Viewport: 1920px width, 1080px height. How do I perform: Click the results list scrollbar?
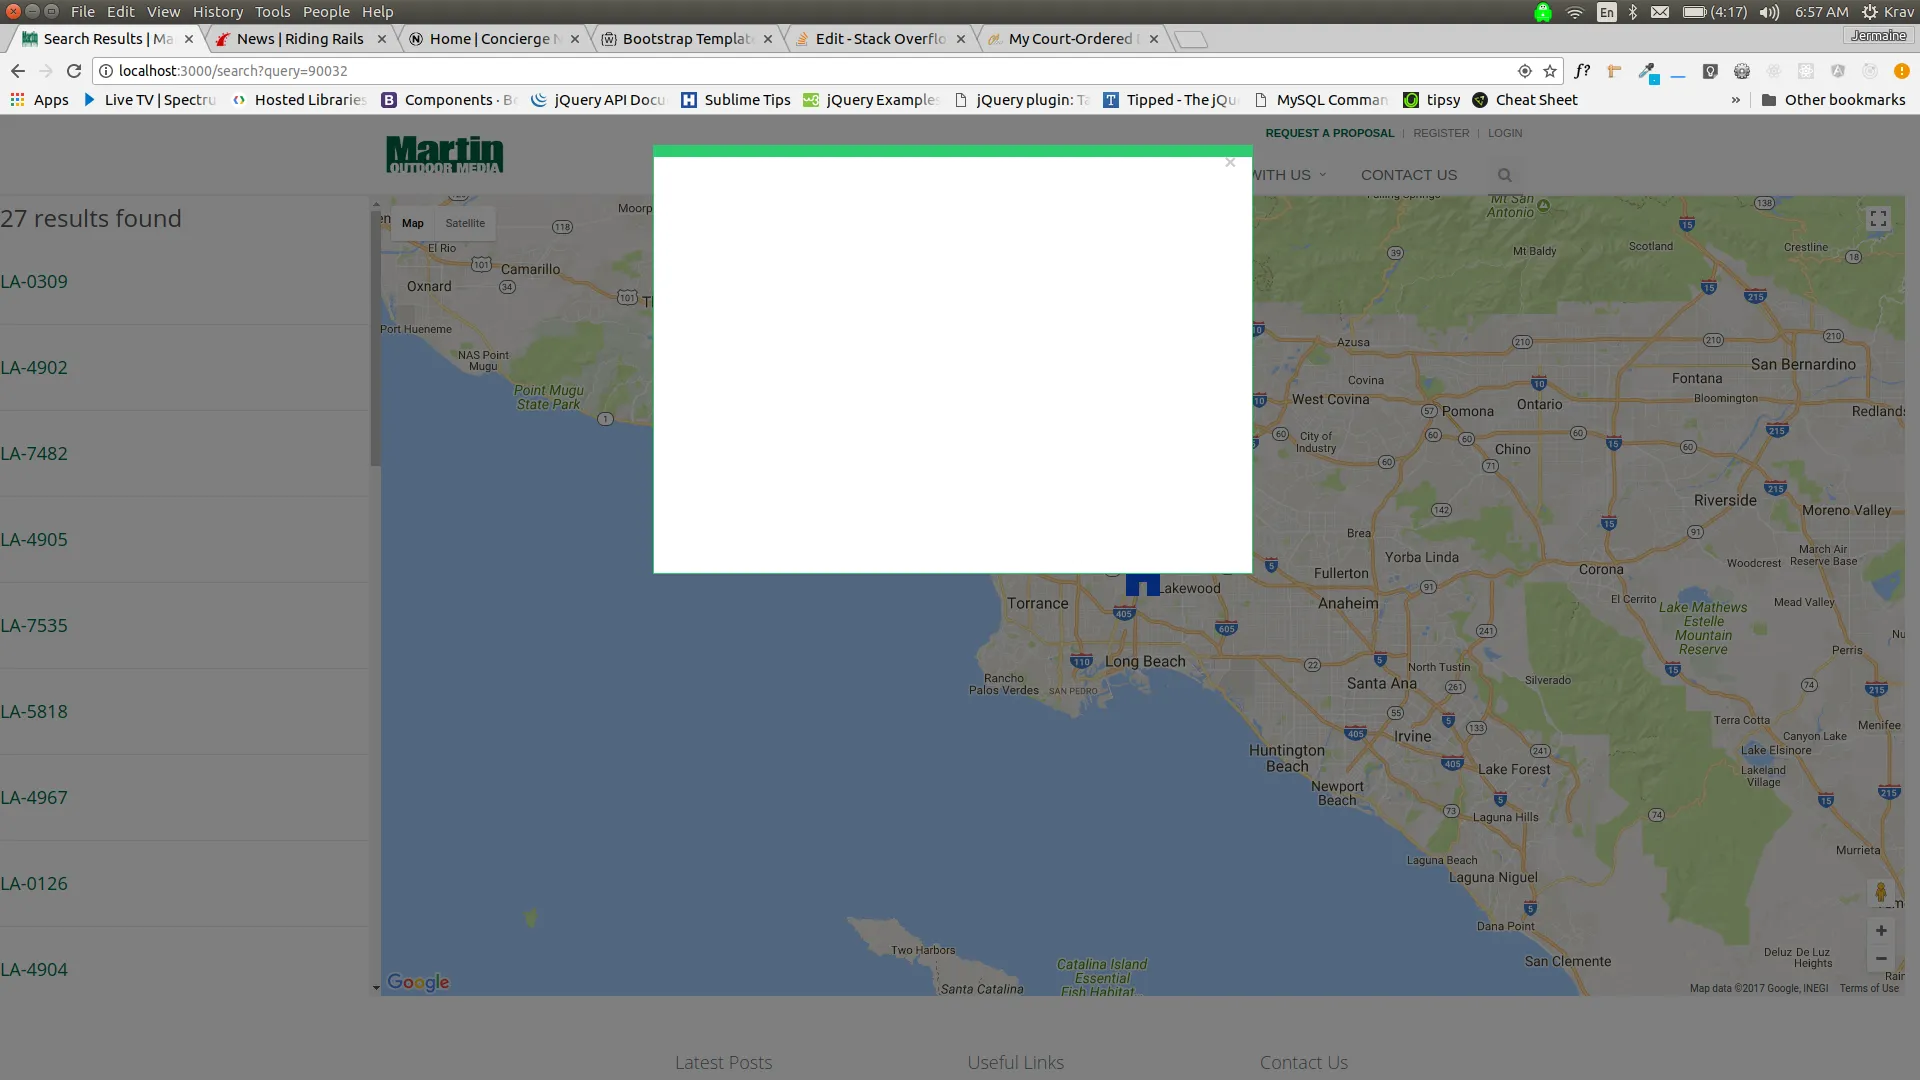pos(375,340)
